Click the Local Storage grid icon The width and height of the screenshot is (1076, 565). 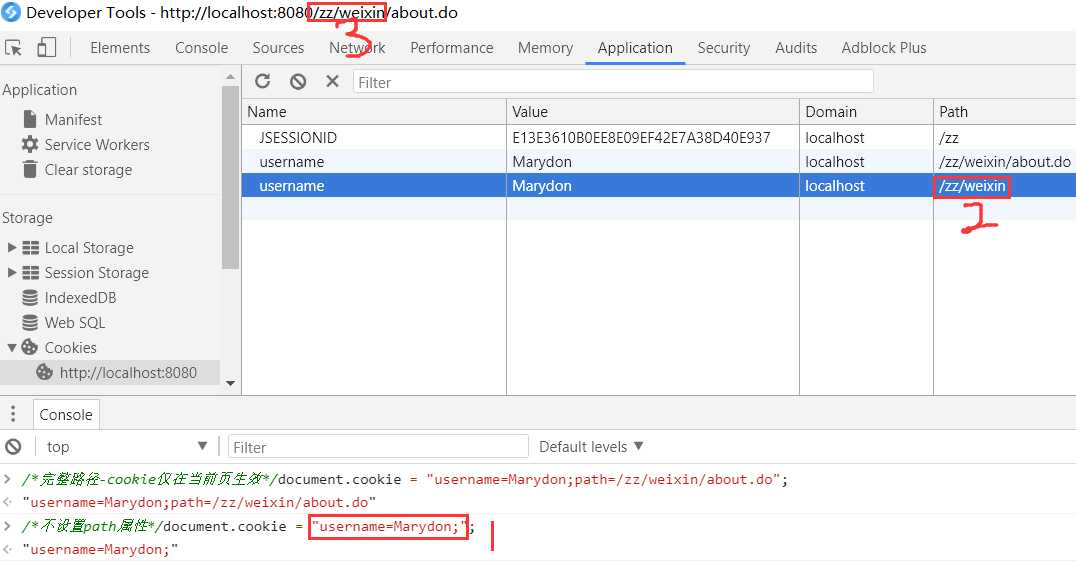click(30, 247)
